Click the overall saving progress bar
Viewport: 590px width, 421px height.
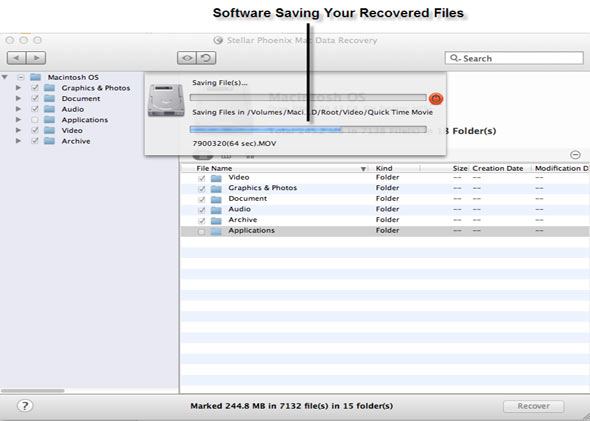[x=308, y=98]
